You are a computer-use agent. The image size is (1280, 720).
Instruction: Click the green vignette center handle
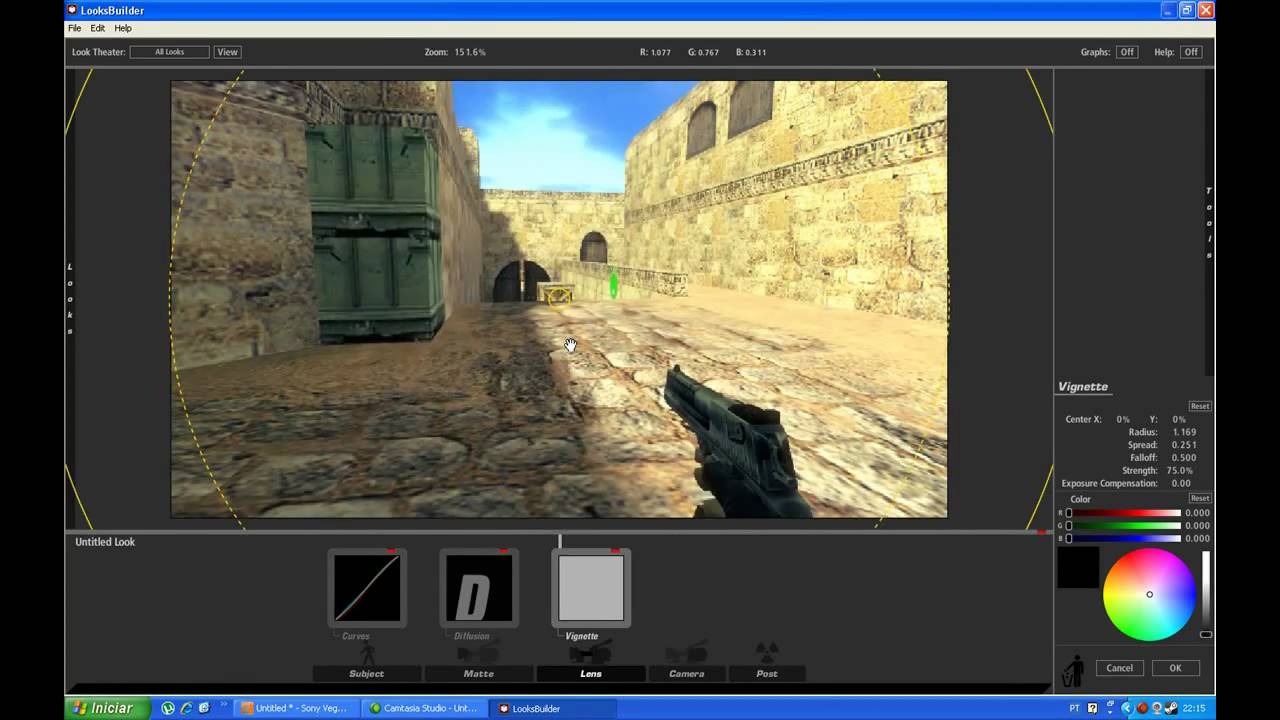(x=613, y=287)
